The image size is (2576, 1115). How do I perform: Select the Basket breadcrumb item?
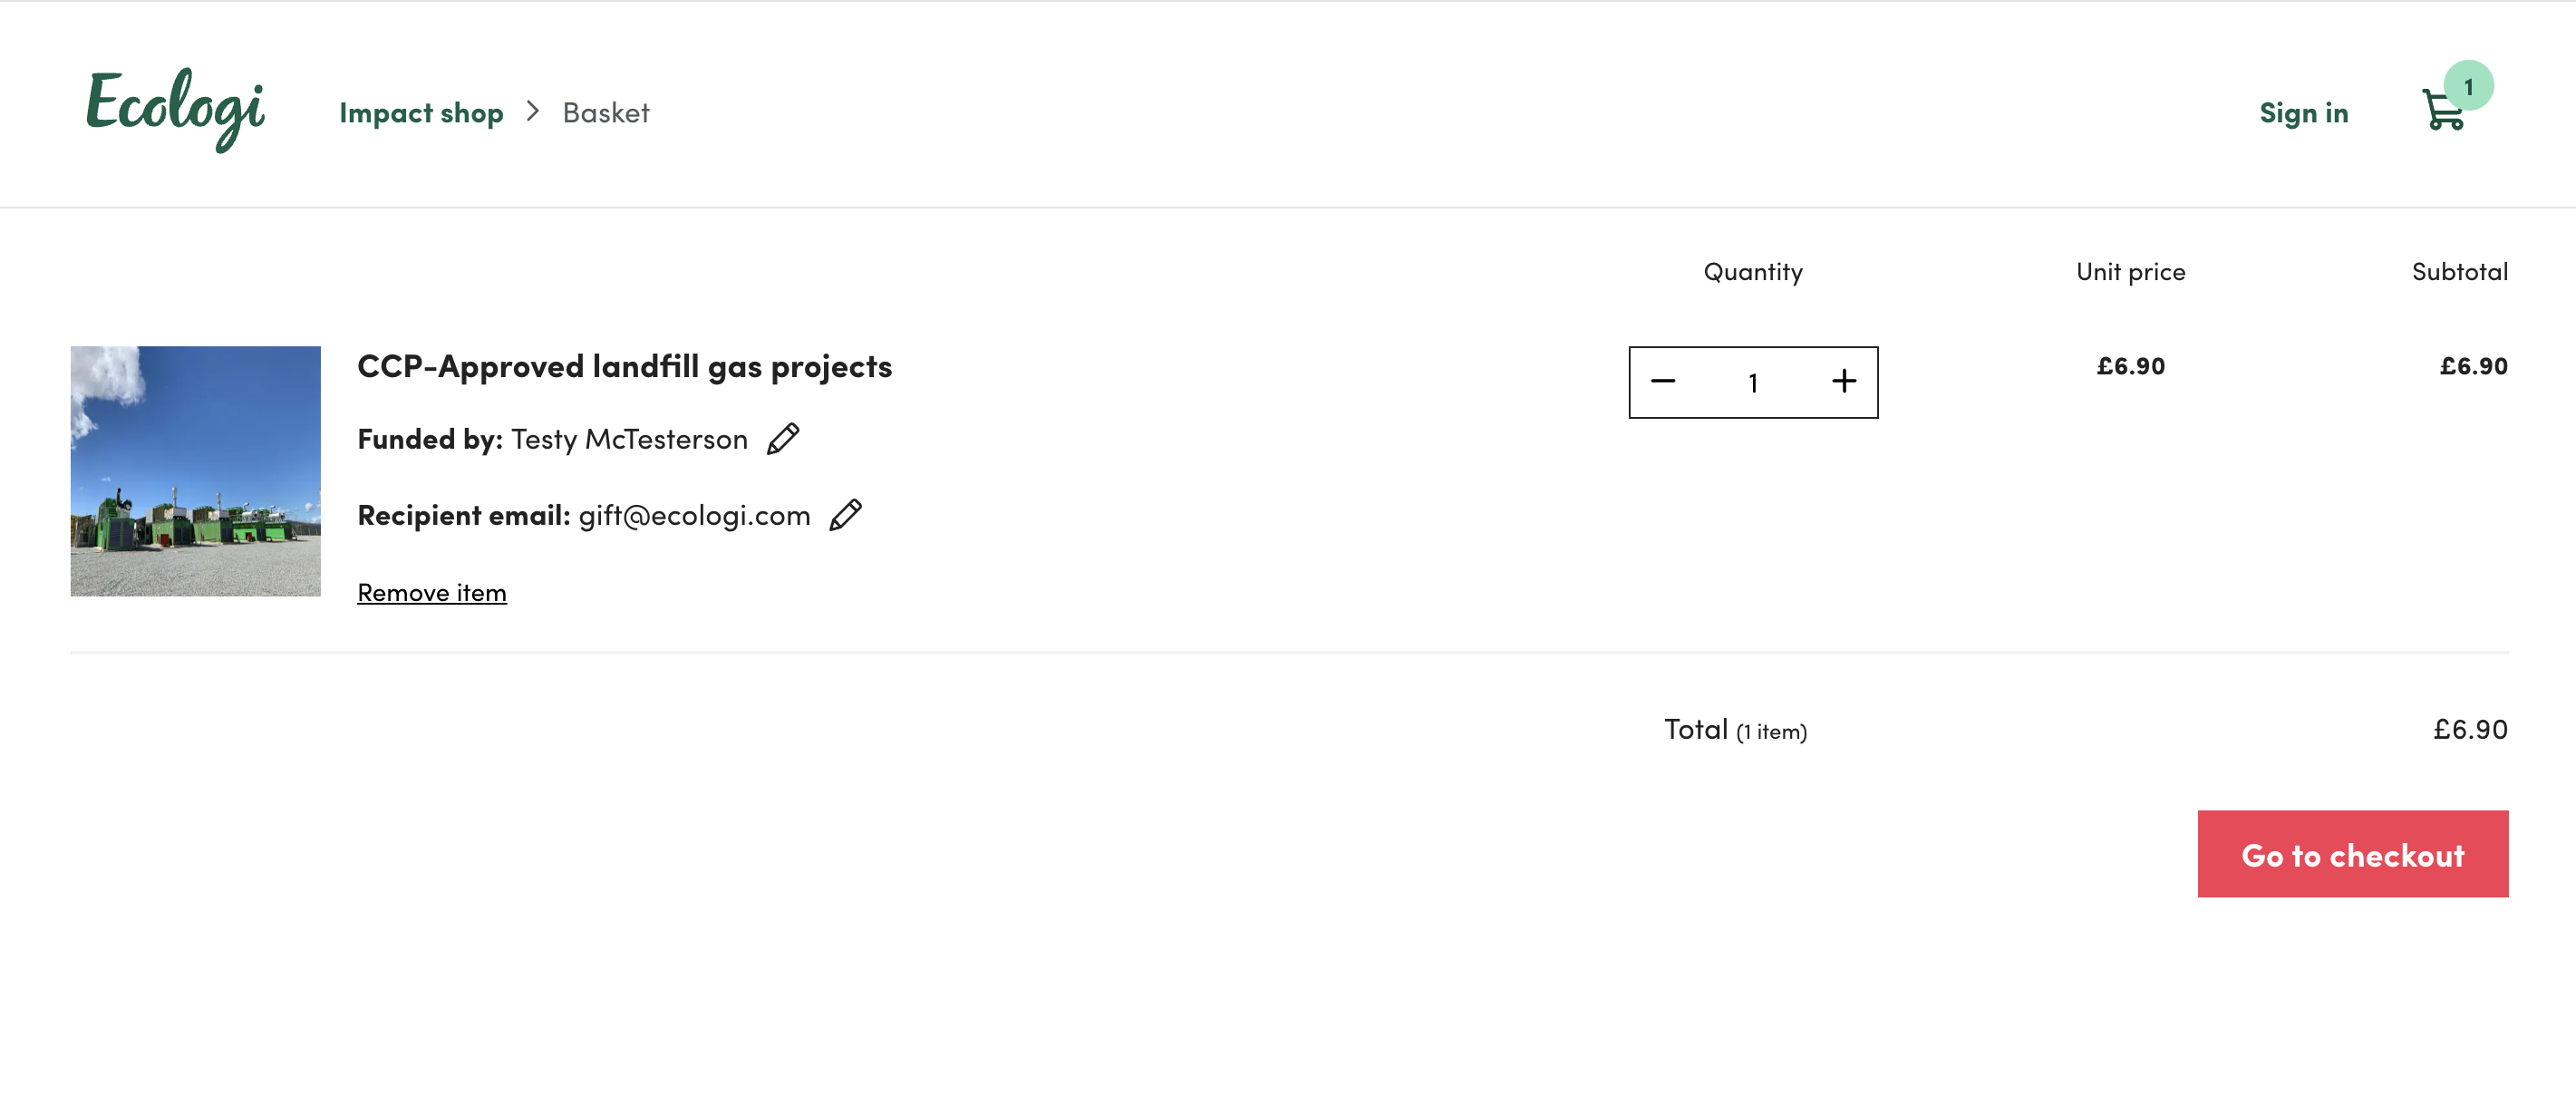click(606, 113)
